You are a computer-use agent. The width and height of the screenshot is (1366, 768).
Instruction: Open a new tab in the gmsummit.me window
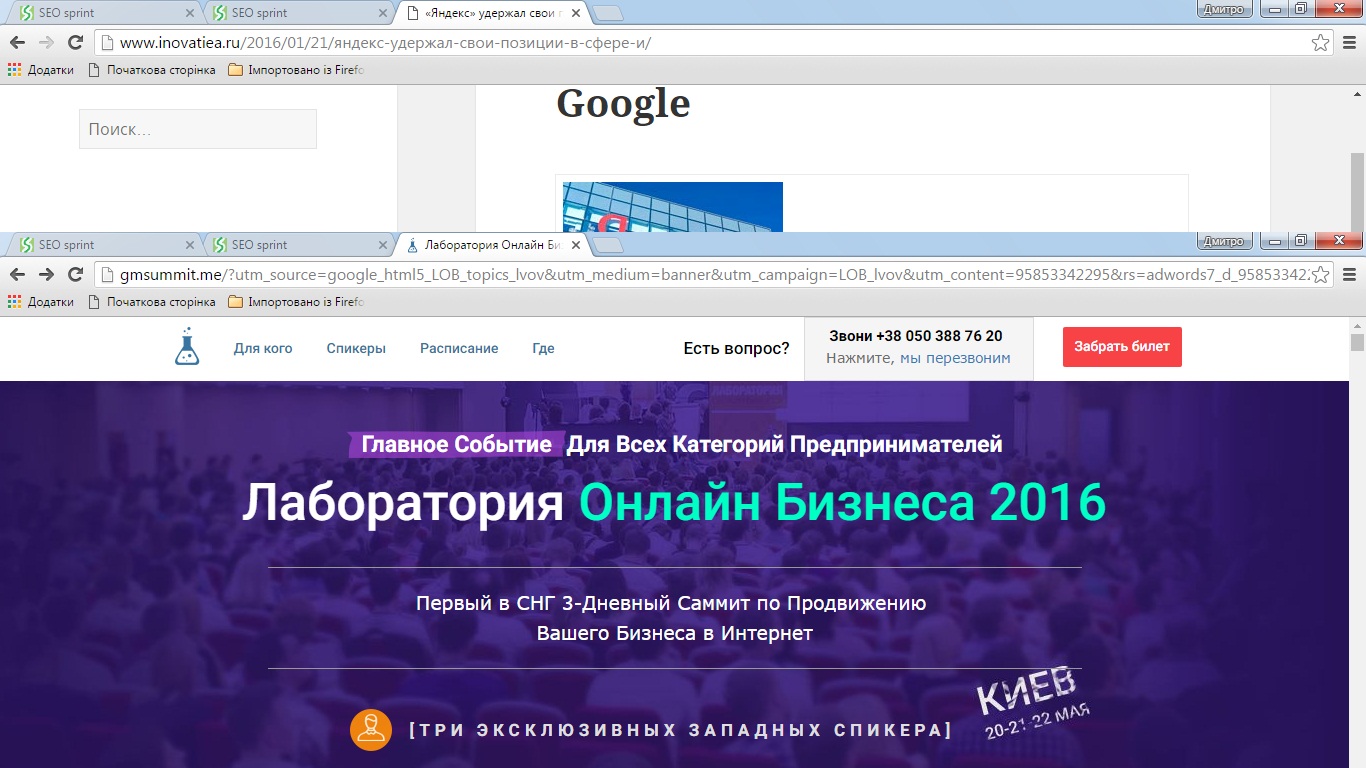point(608,245)
